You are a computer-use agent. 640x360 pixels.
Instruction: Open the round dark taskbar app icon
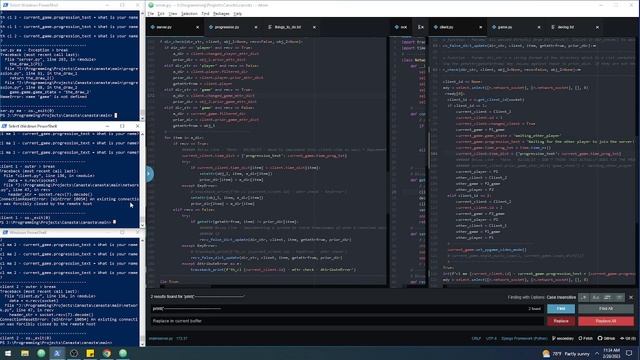pyautogui.click(x=74, y=353)
